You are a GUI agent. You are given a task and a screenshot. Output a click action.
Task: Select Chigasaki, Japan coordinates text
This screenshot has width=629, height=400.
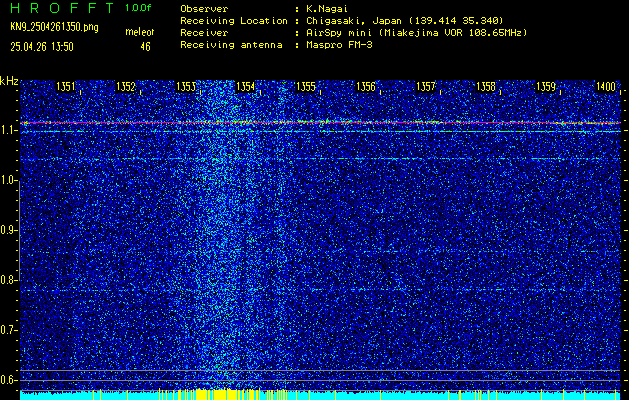[x=405, y=20]
